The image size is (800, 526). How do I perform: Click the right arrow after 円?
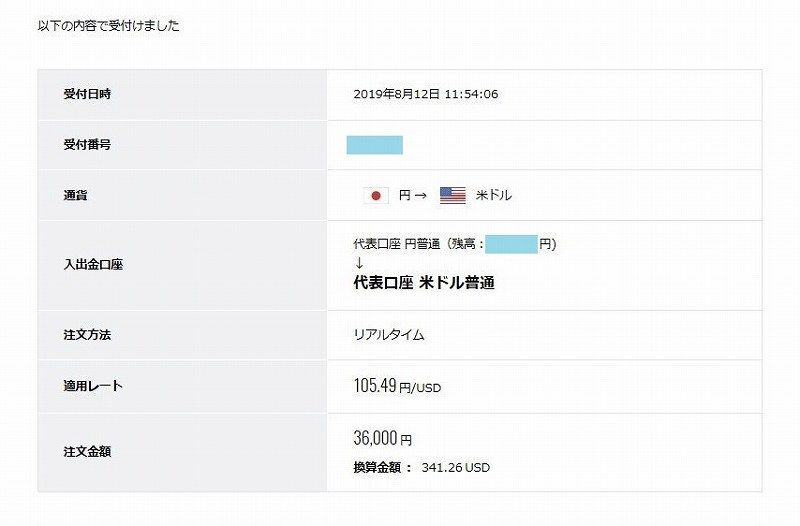coord(420,195)
